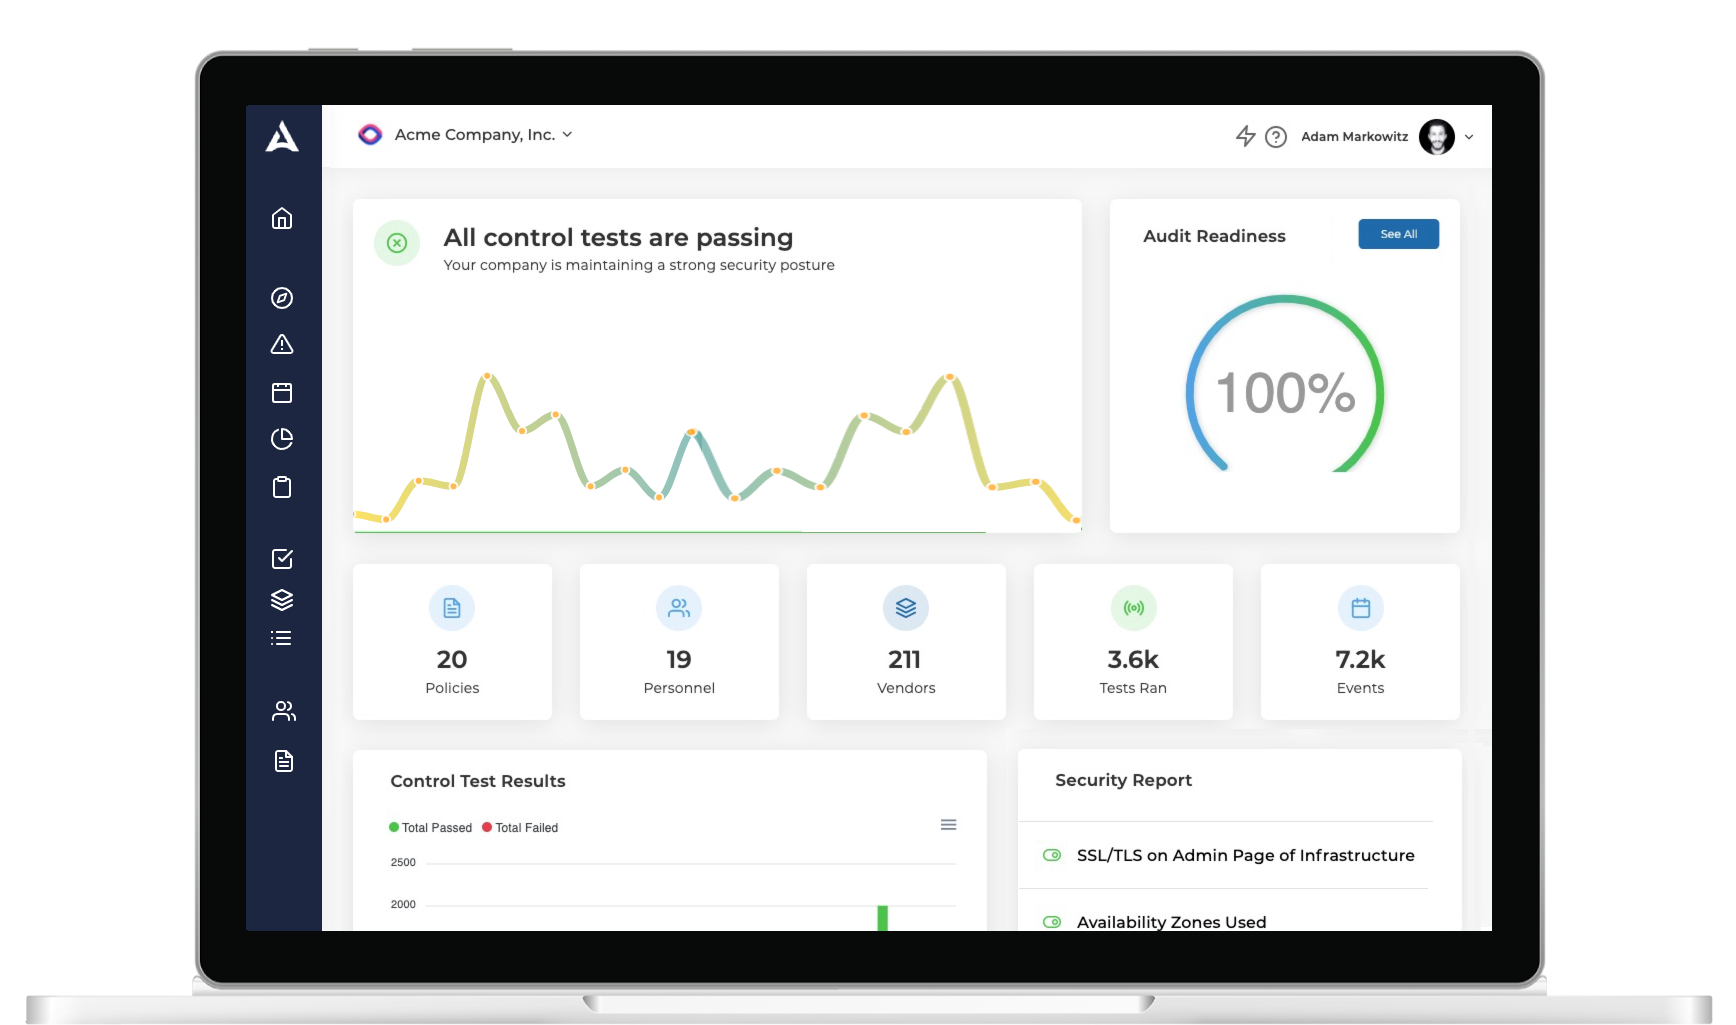
Task: Select the calendar icon in sidebar
Action: (x=282, y=392)
